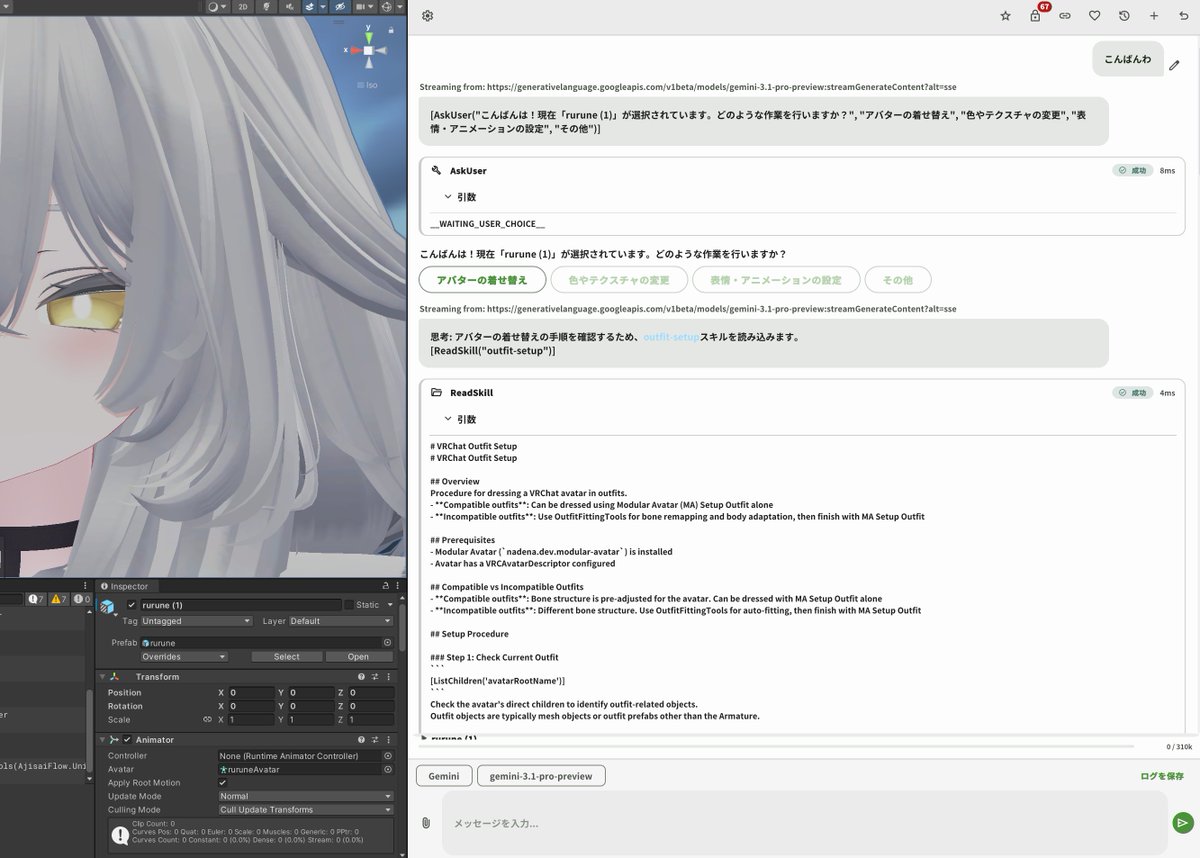
Task: Toggle Animator component enabled checkbox
Action: tap(127, 740)
